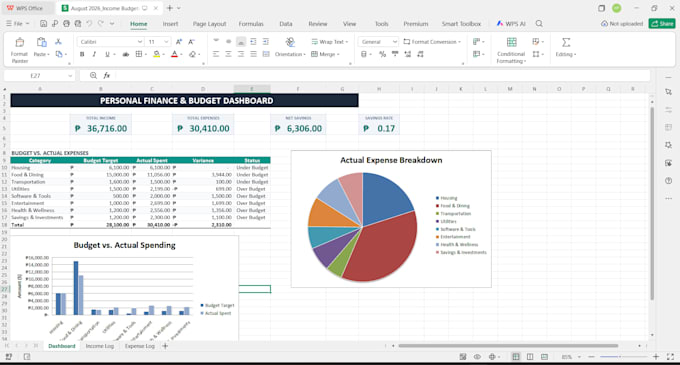
Task: Click the Share button
Action: click(662, 23)
